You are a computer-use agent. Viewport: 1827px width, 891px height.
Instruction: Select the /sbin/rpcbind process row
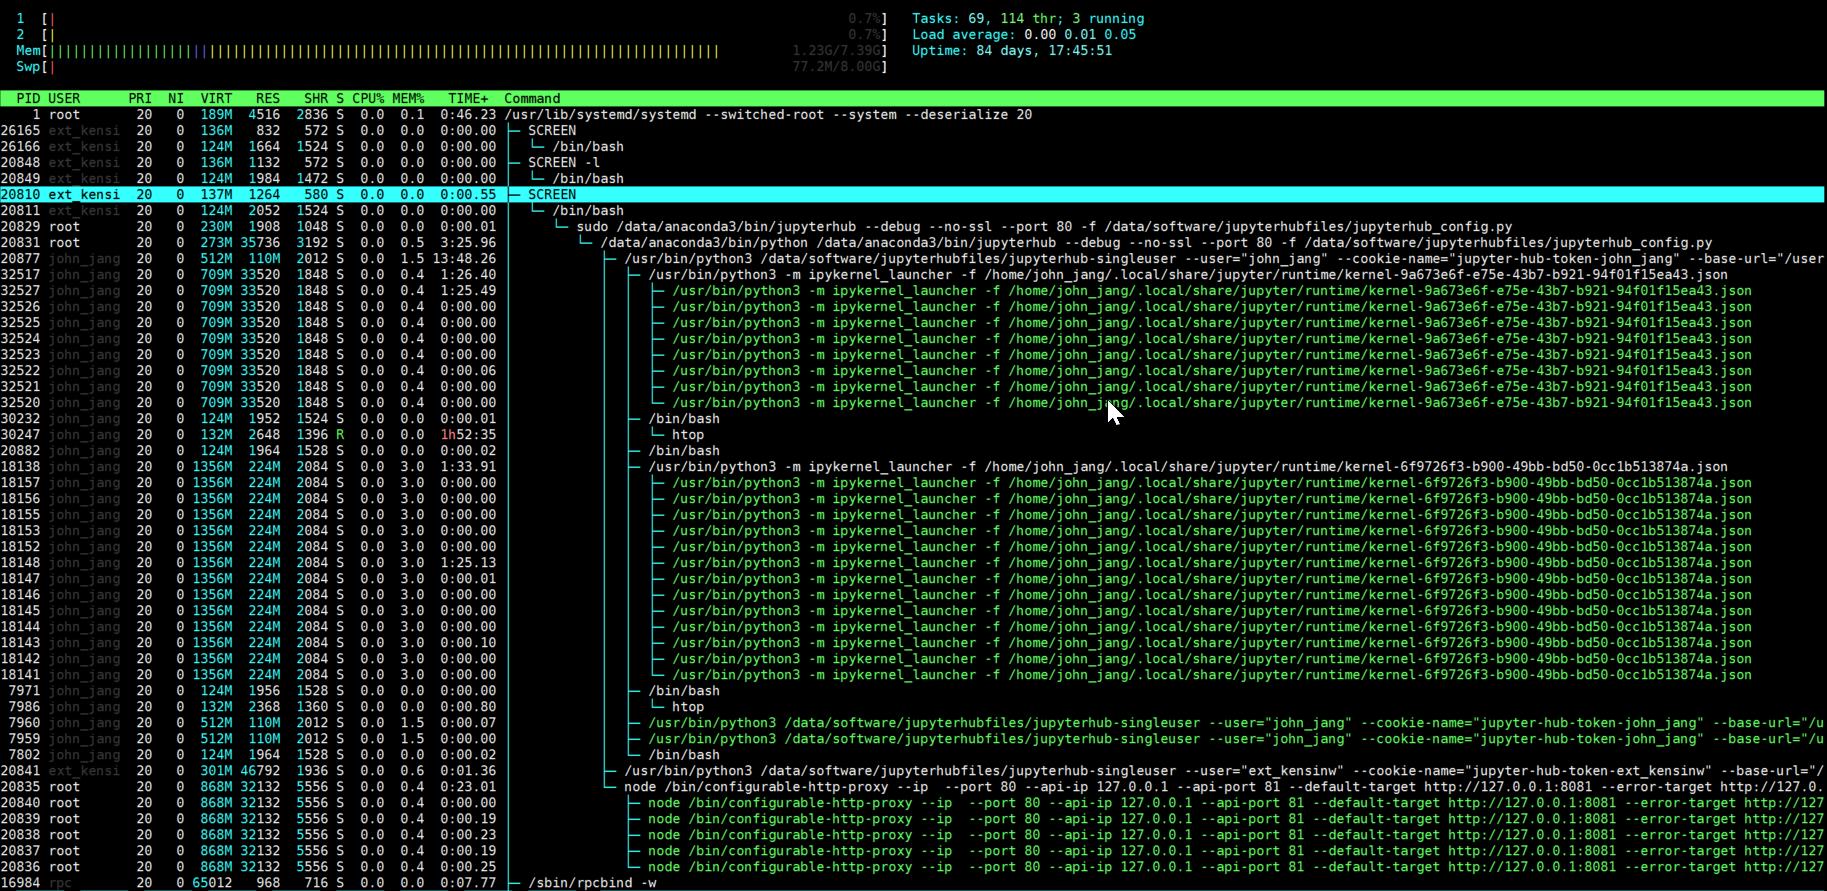[x=592, y=882]
